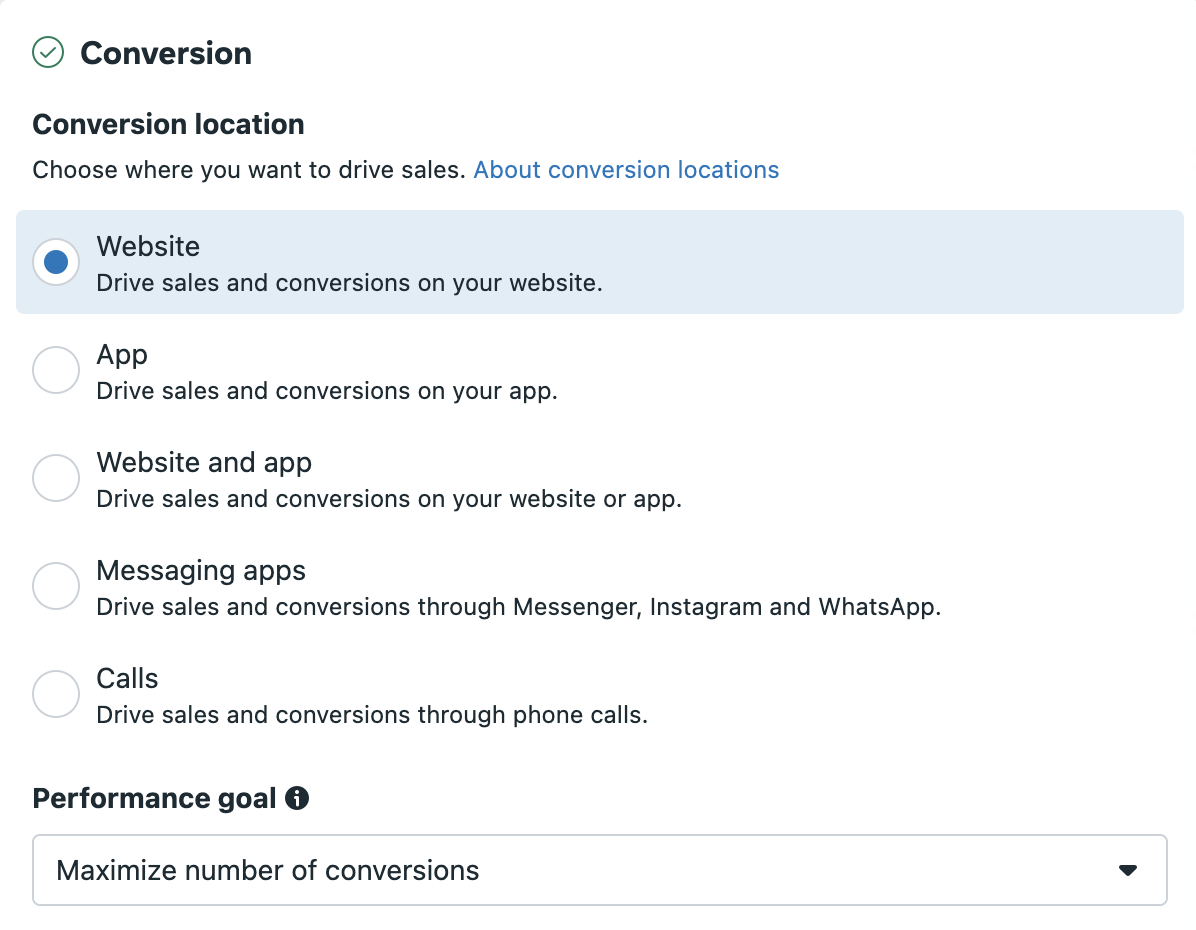Click the 'Website' option title
Screen dimensions: 1196x930
[x=148, y=246]
